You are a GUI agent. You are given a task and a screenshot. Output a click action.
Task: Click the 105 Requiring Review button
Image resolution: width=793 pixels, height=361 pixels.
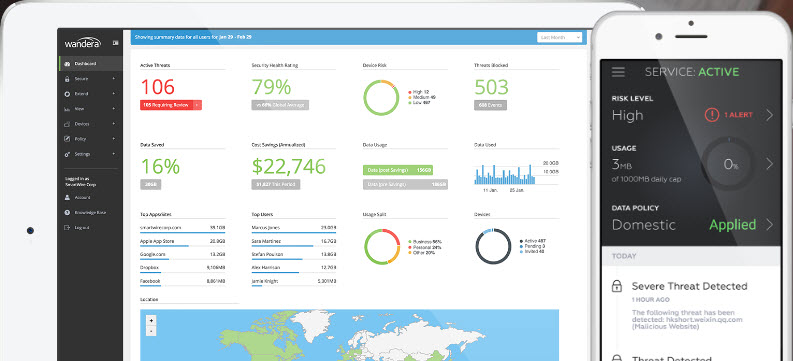click(x=170, y=105)
